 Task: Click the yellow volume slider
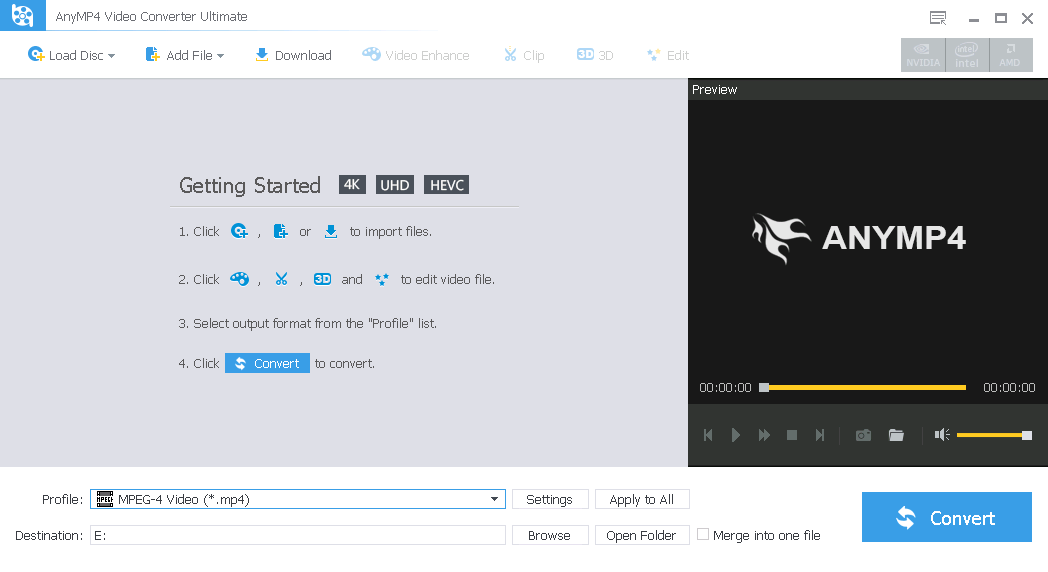click(x=994, y=435)
